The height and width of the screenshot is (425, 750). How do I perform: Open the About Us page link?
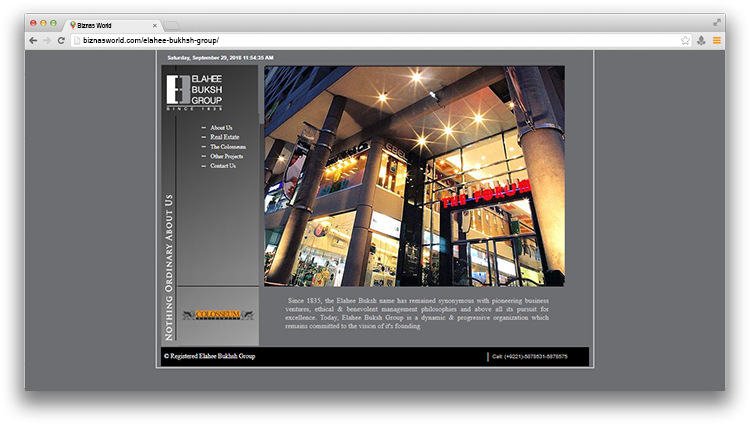(221, 128)
